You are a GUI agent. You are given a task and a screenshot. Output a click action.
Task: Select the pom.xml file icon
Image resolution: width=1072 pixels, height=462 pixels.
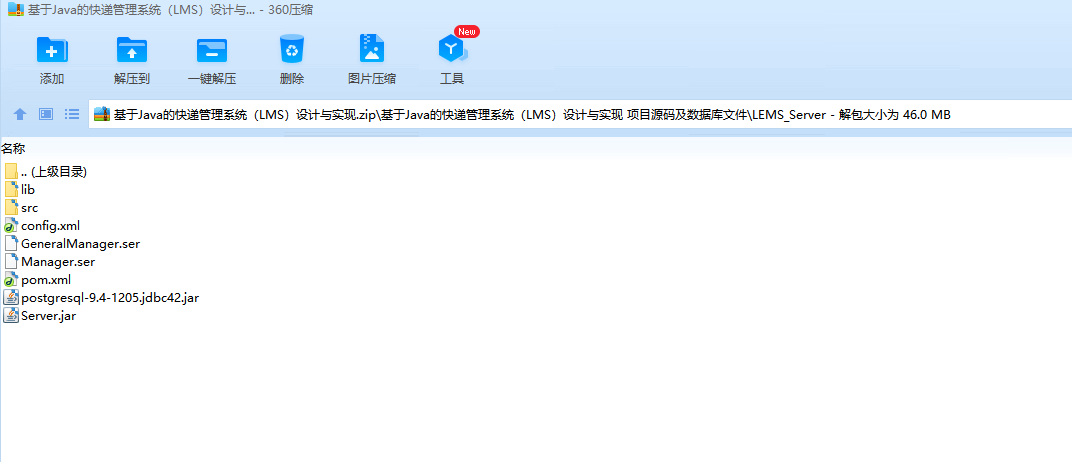pos(11,279)
